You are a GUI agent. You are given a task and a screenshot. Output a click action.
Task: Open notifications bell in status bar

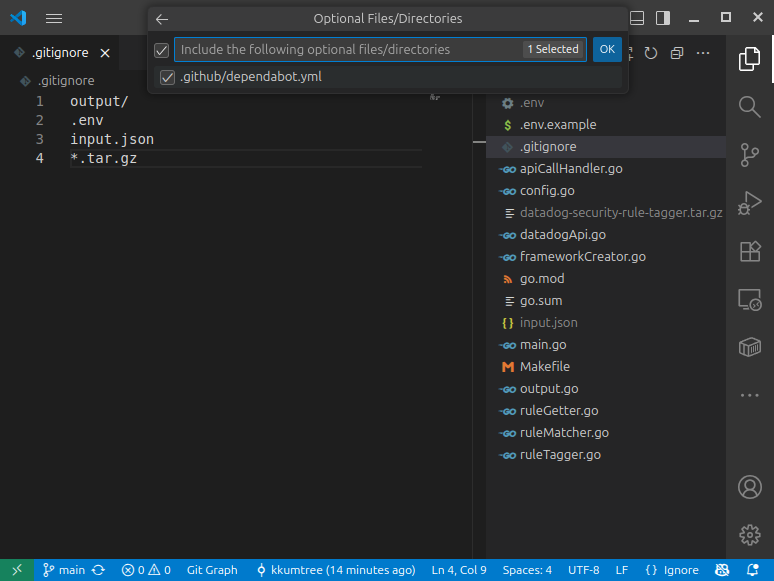pos(753,570)
